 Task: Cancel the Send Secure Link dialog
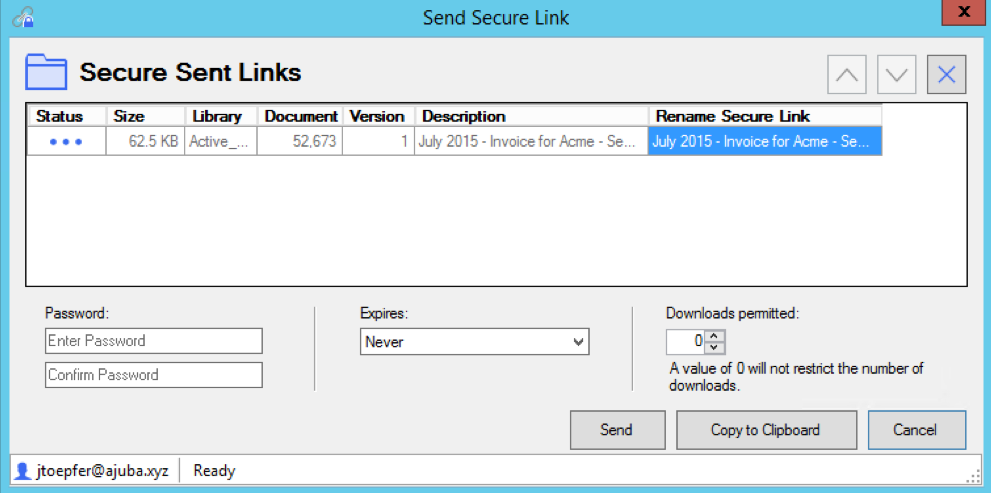(916, 430)
